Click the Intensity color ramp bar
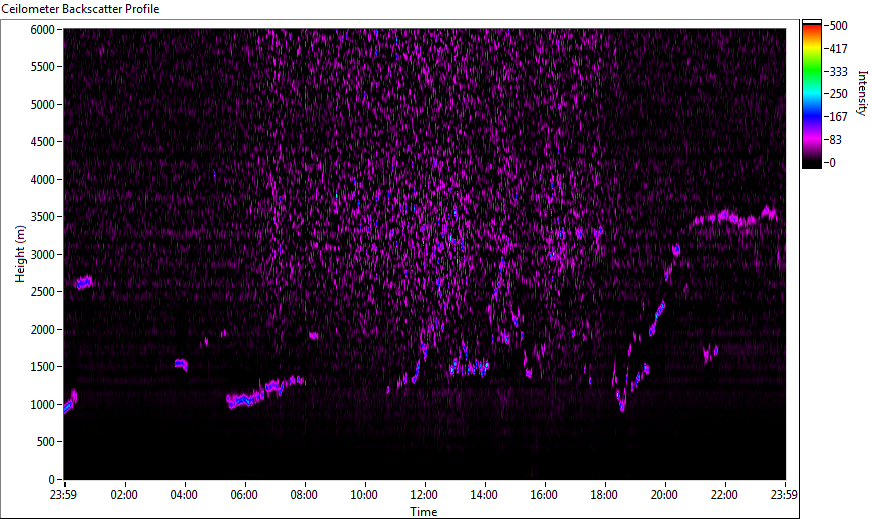Viewport: 872px width, 519px height. click(811, 94)
